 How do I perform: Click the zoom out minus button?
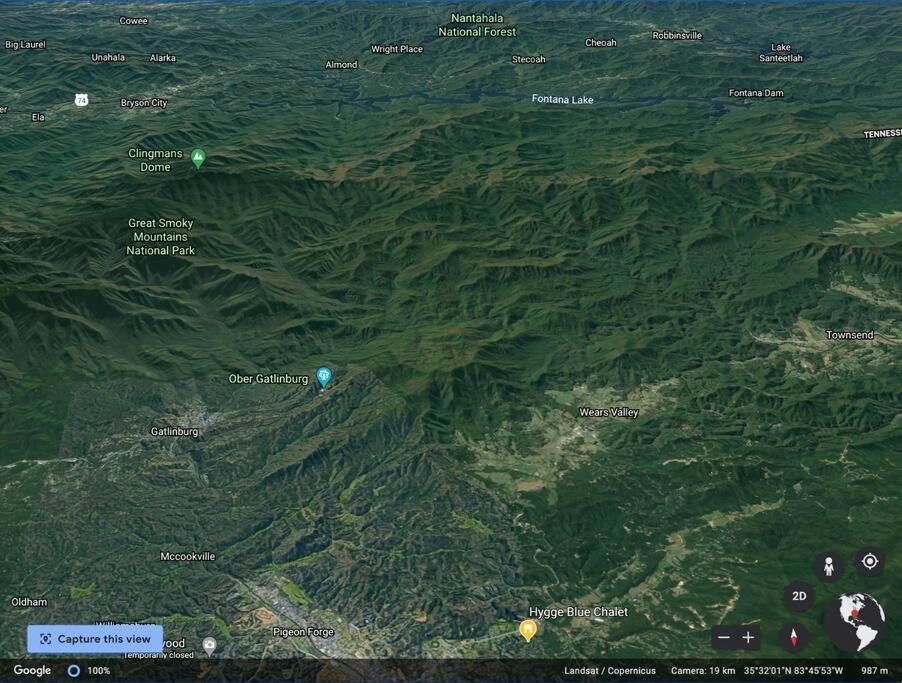724,638
